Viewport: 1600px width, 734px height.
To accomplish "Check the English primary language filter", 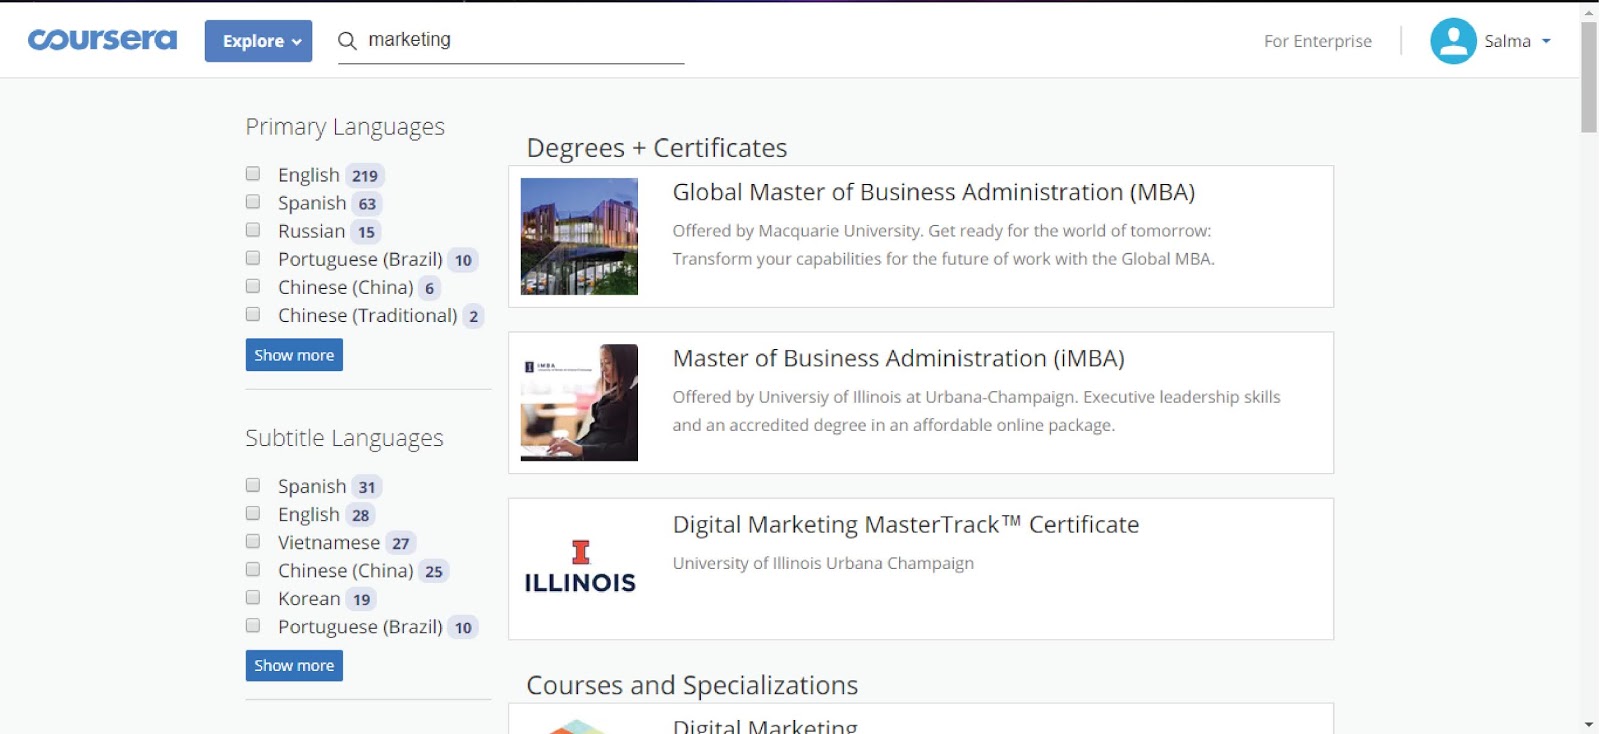I will coord(253,174).
